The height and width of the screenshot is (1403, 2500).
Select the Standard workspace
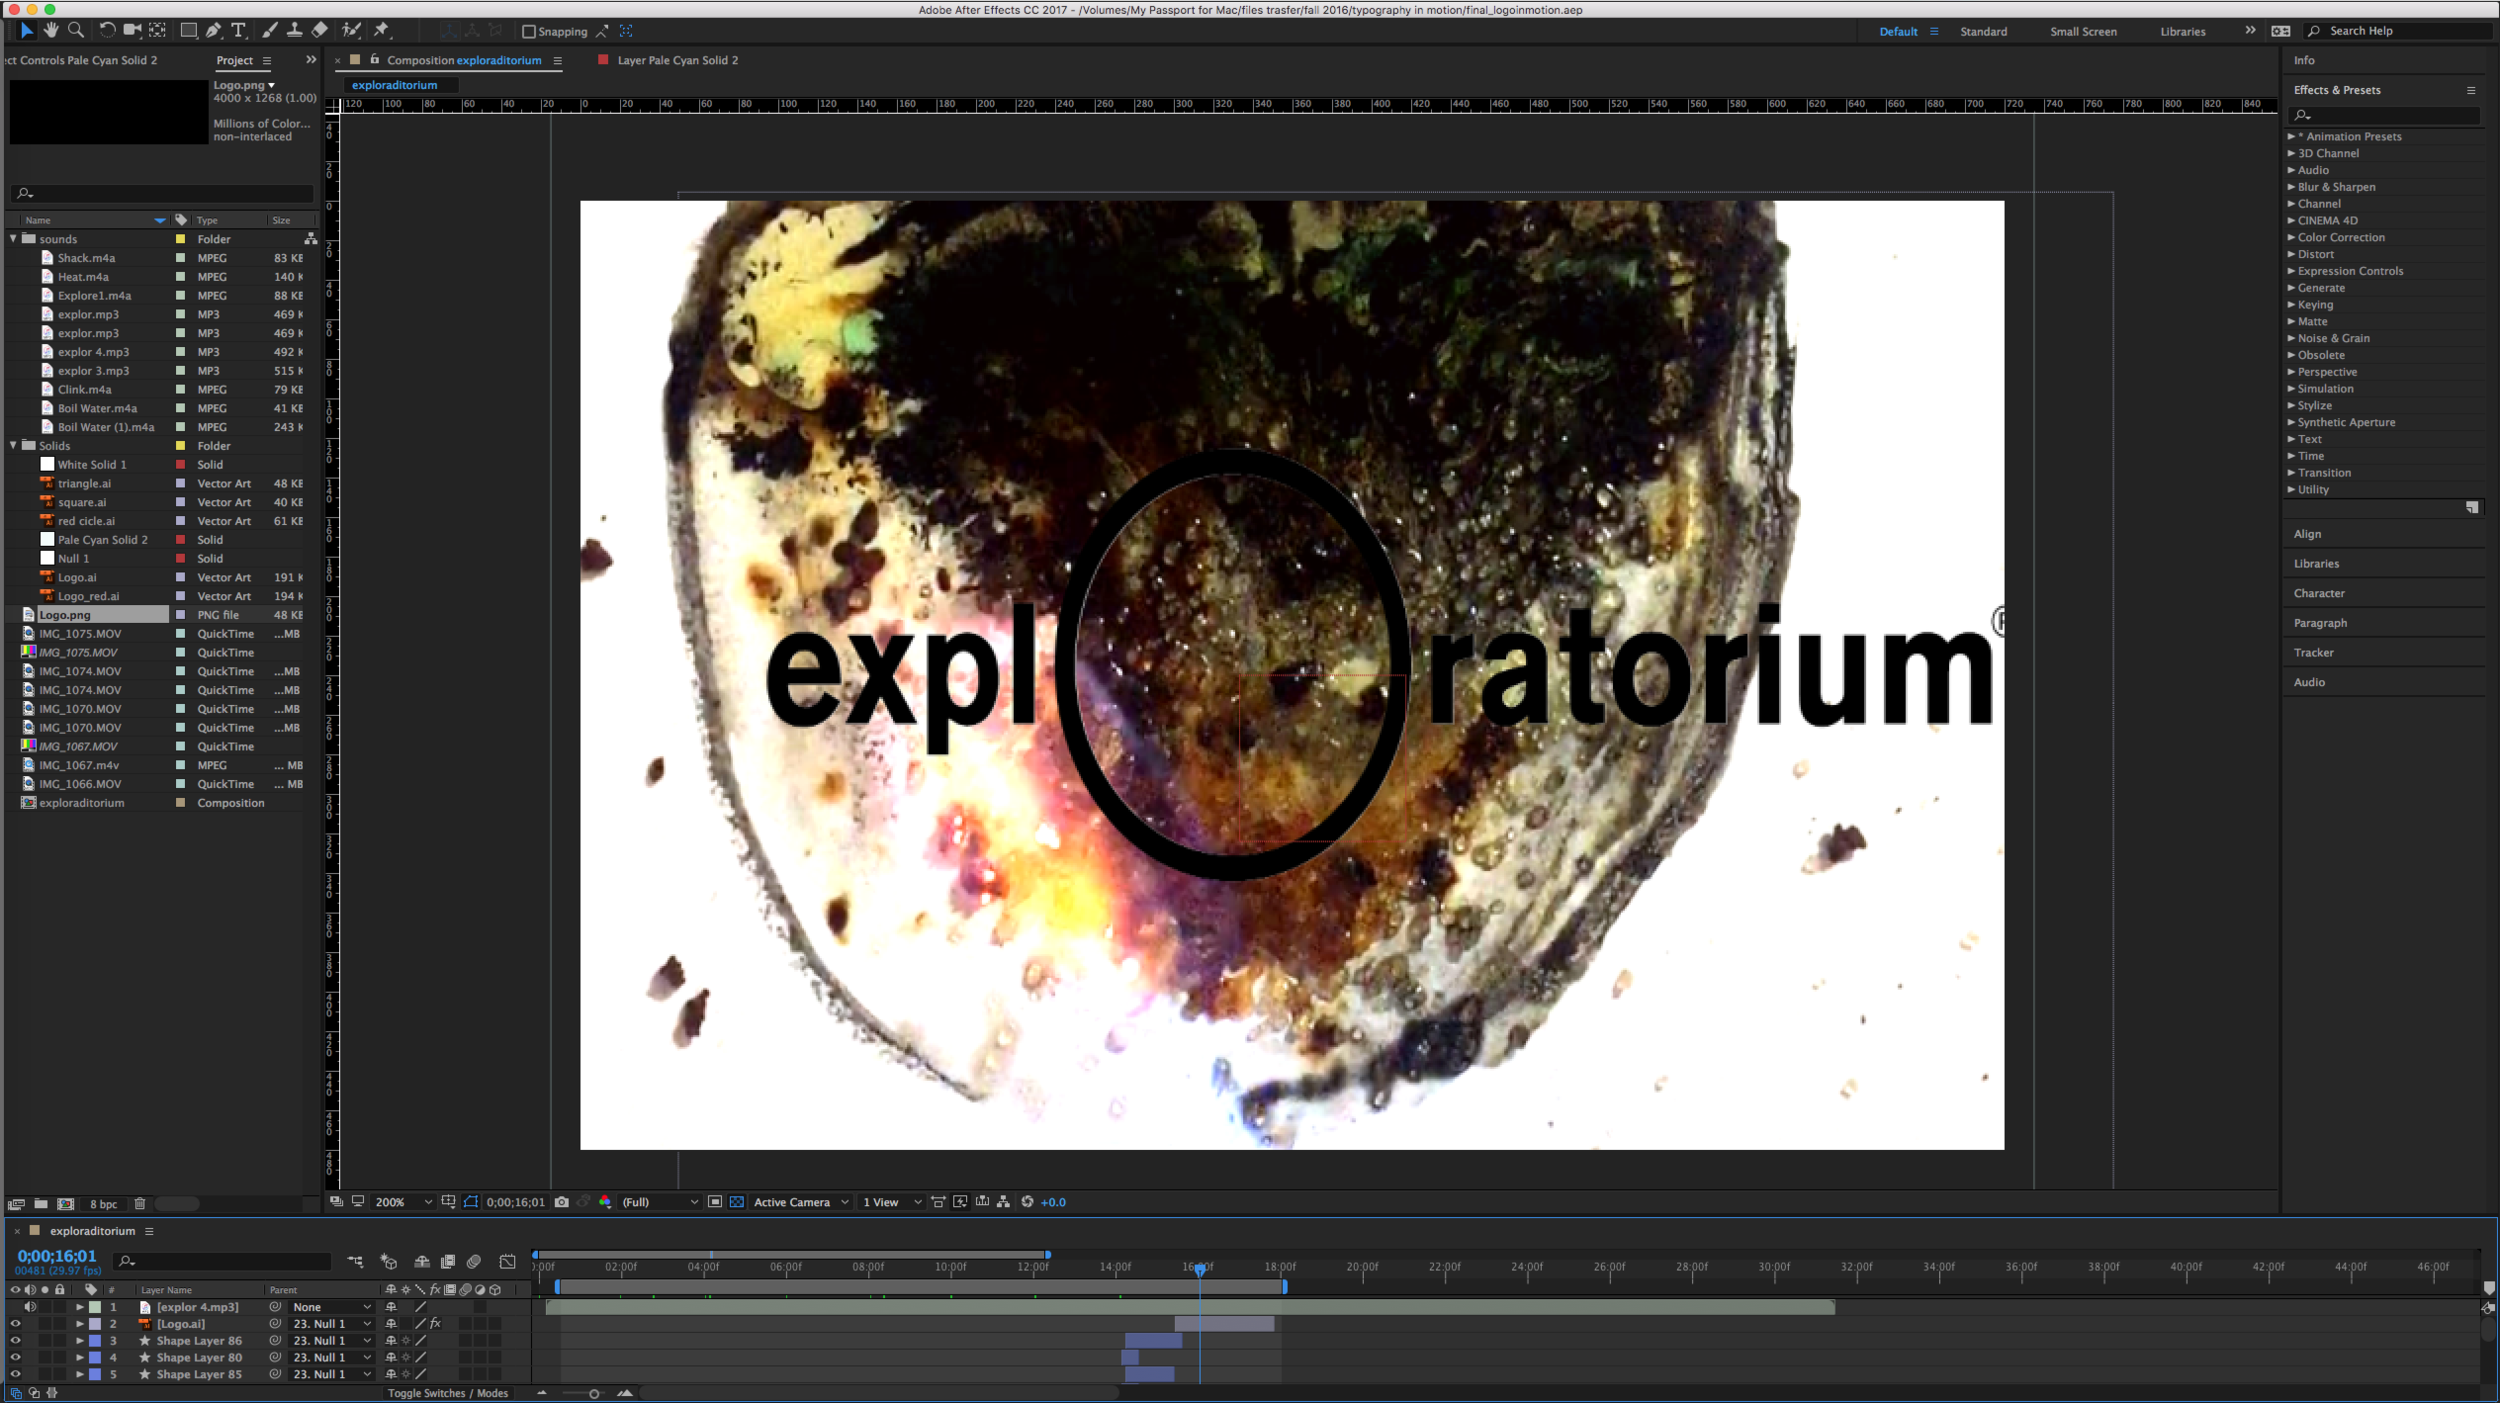click(x=1983, y=32)
